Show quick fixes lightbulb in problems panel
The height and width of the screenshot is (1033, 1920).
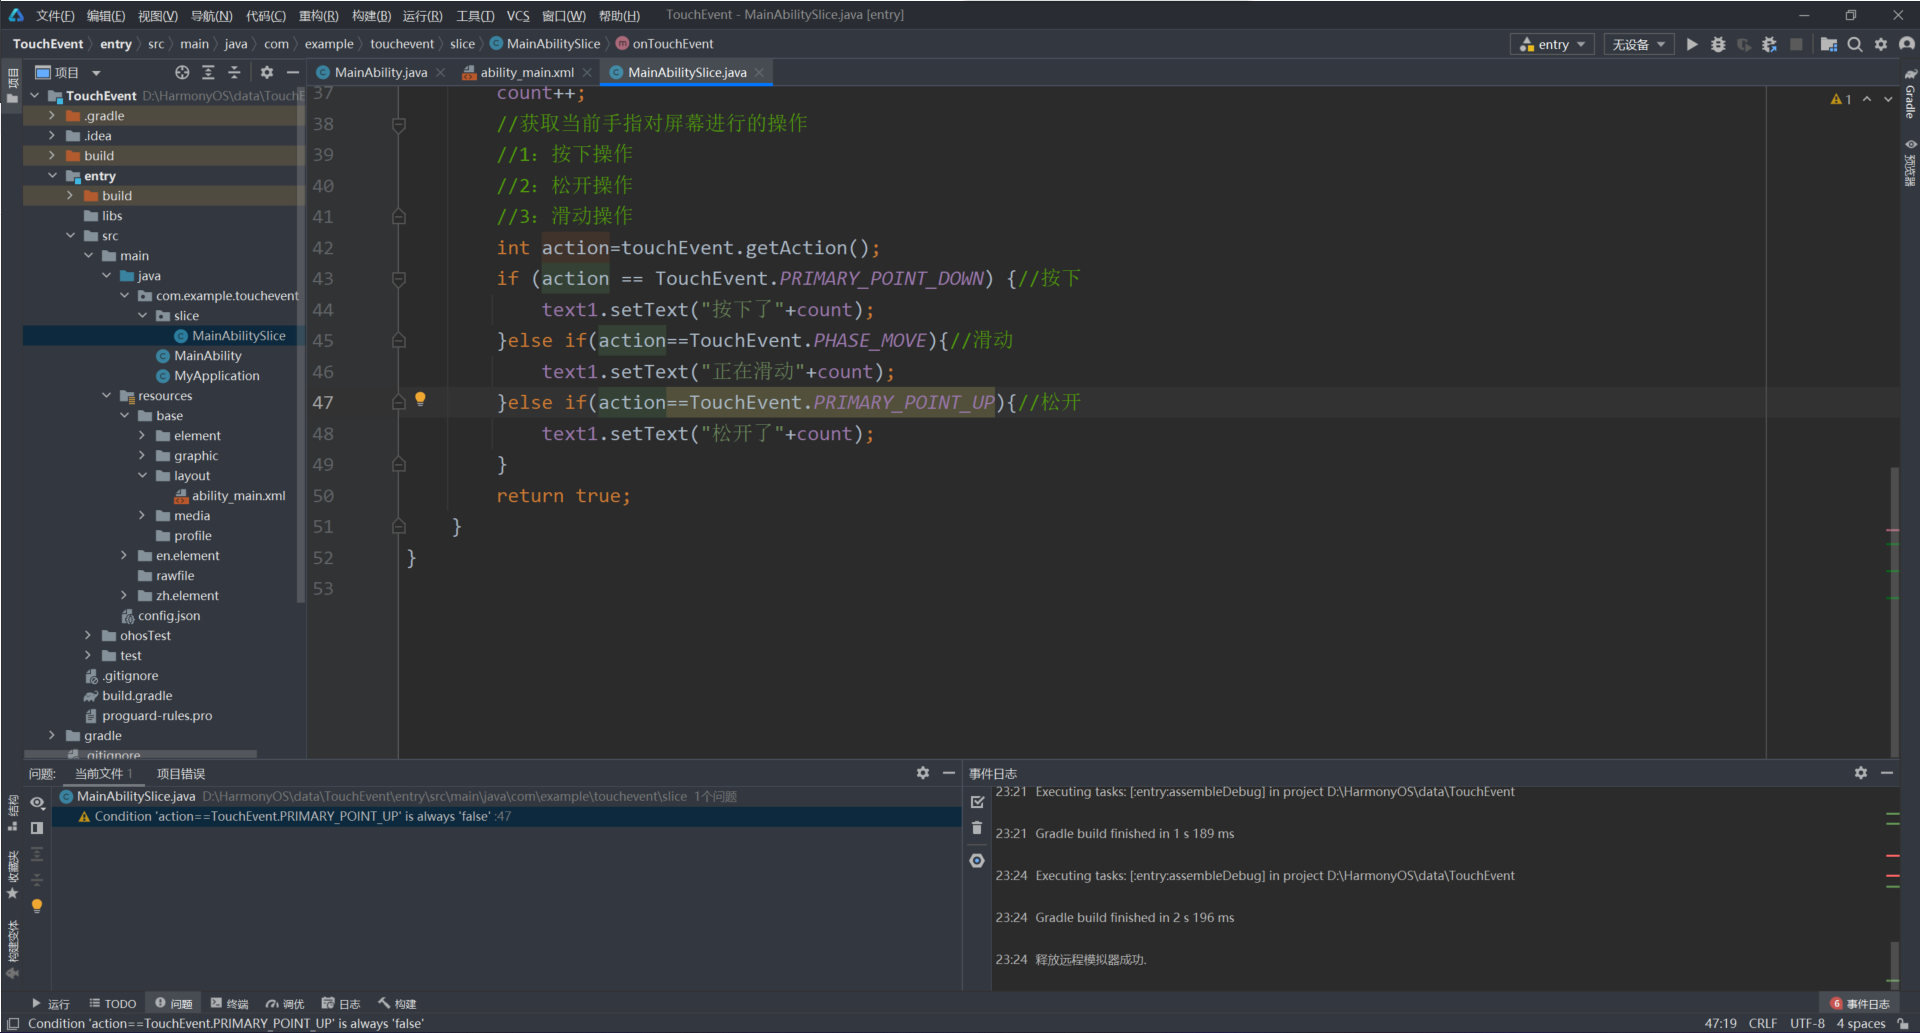[37, 906]
